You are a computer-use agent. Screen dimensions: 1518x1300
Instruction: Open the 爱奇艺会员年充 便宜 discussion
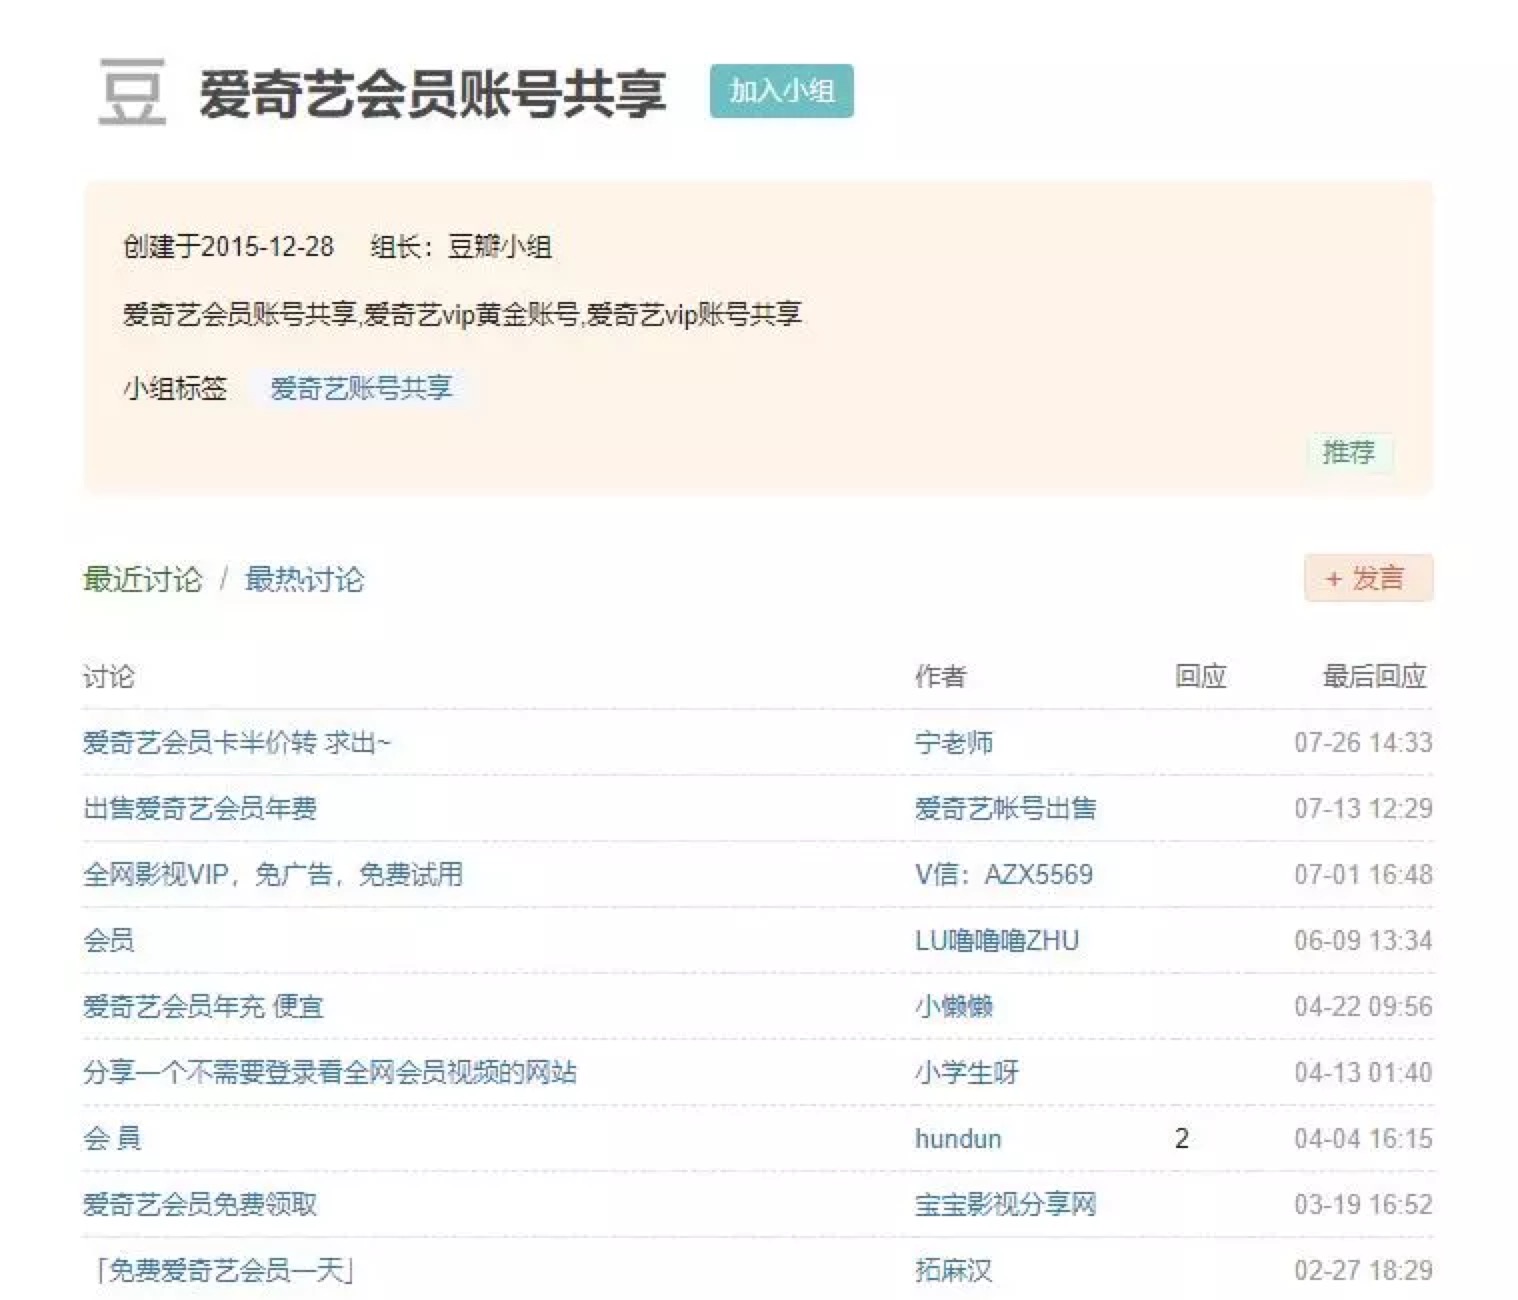[x=203, y=1006]
